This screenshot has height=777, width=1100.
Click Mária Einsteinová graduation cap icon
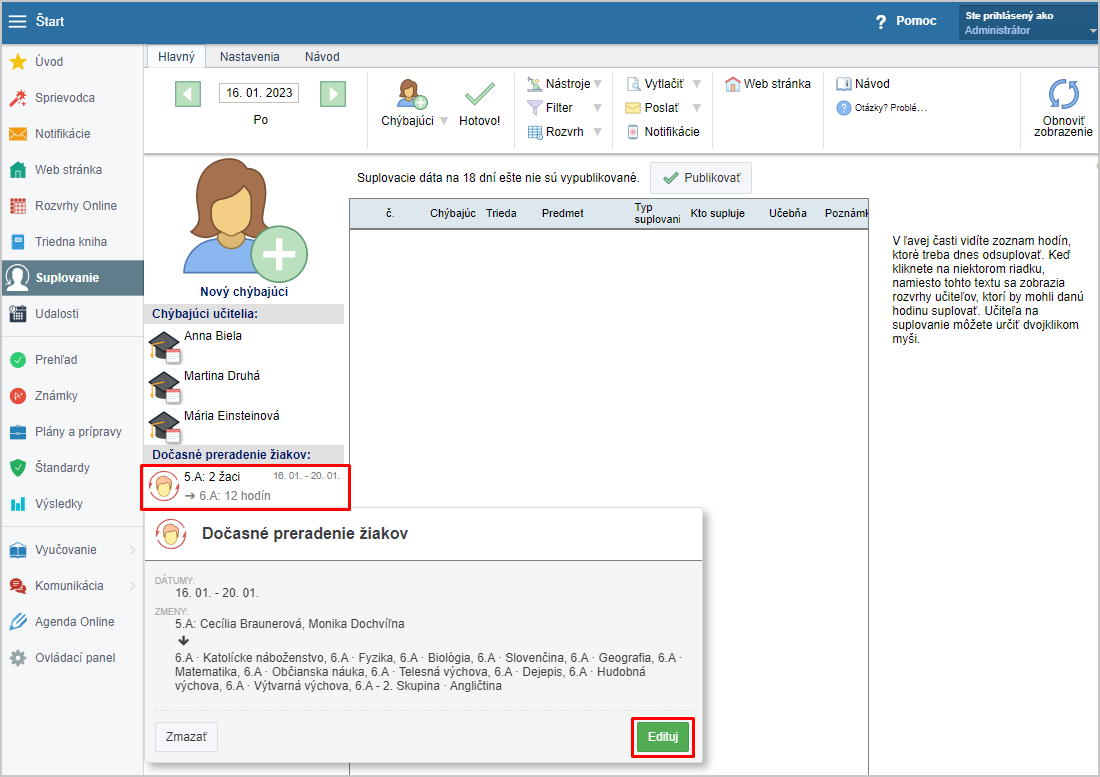[x=165, y=426]
